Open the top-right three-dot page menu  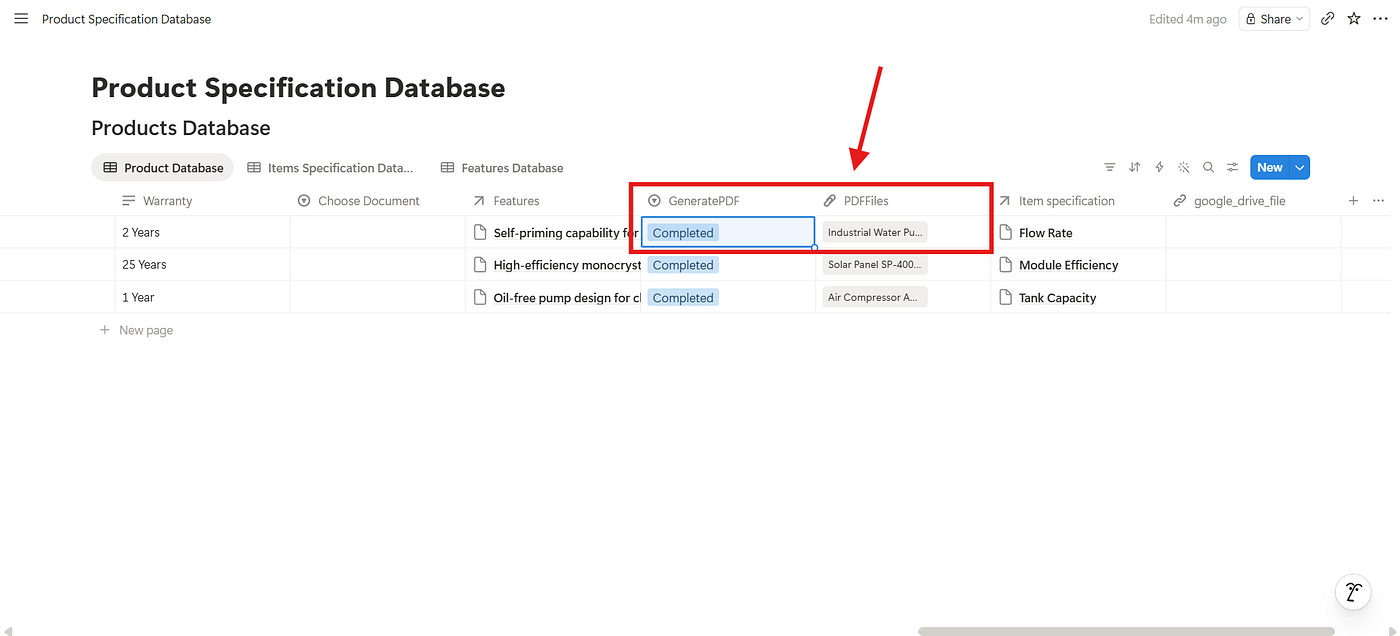pyautogui.click(x=1380, y=19)
